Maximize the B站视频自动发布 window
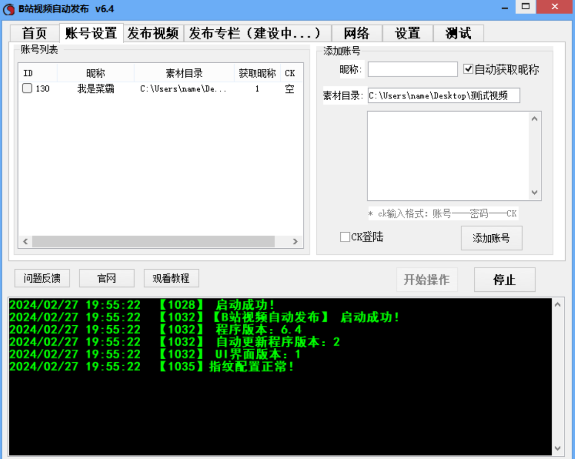Image resolution: width=575 pixels, height=459 pixels. [x=525, y=7]
